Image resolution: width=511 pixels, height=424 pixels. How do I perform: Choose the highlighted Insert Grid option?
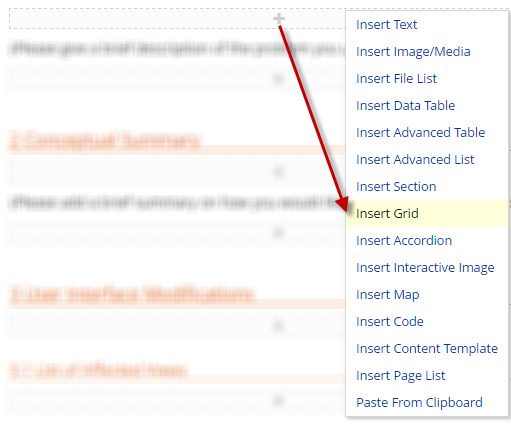[x=427, y=214]
